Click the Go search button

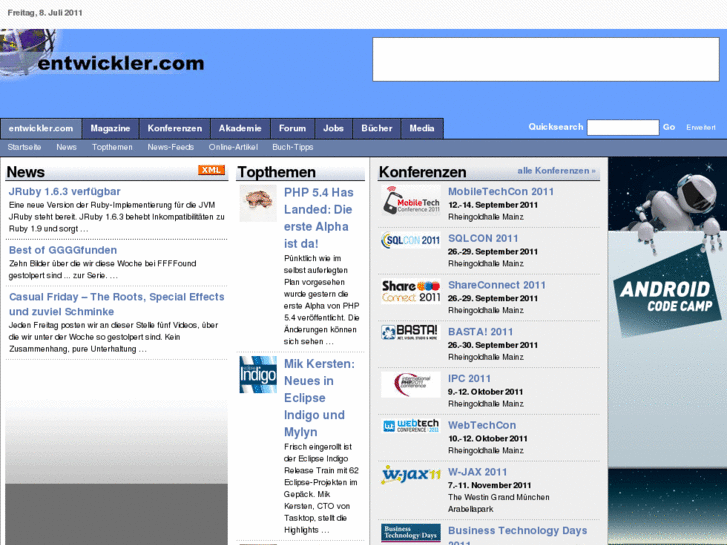click(x=669, y=127)
